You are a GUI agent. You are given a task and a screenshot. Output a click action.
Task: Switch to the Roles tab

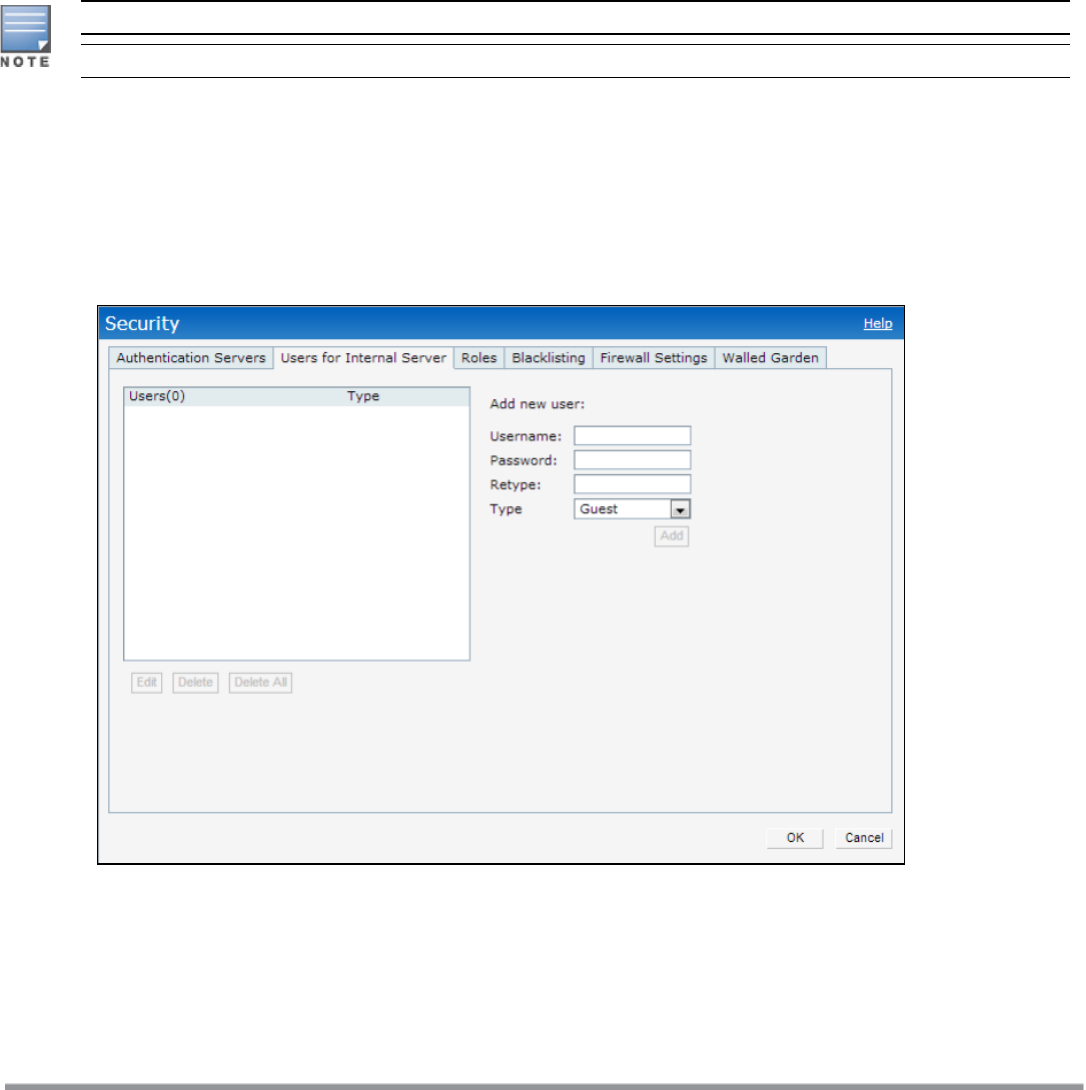coord(479,357)
